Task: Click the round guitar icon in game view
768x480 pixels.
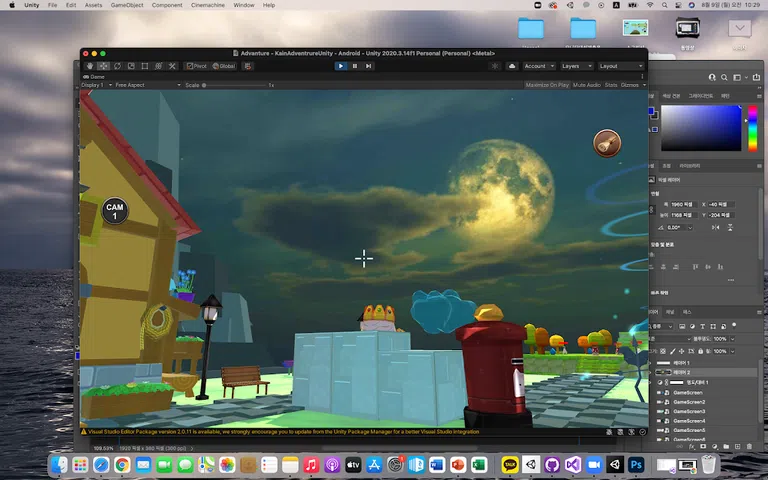Action: (x=606, y=143)
